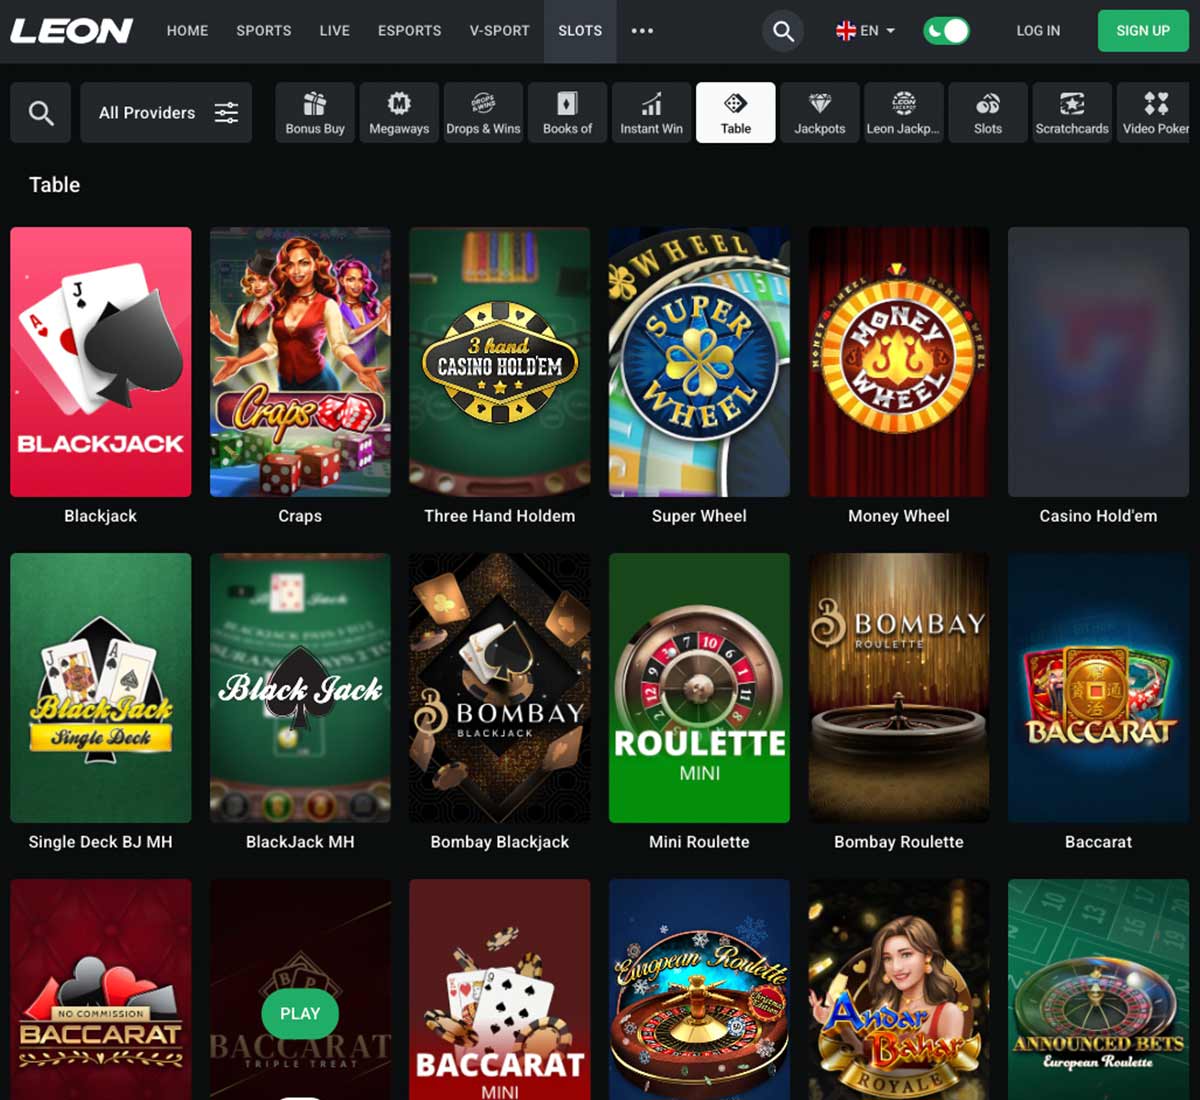Open the Baccarat Mini thumbnail
Image resolution: width=1200 pixels, height=1100 pixels.
[x=499, y=990]
